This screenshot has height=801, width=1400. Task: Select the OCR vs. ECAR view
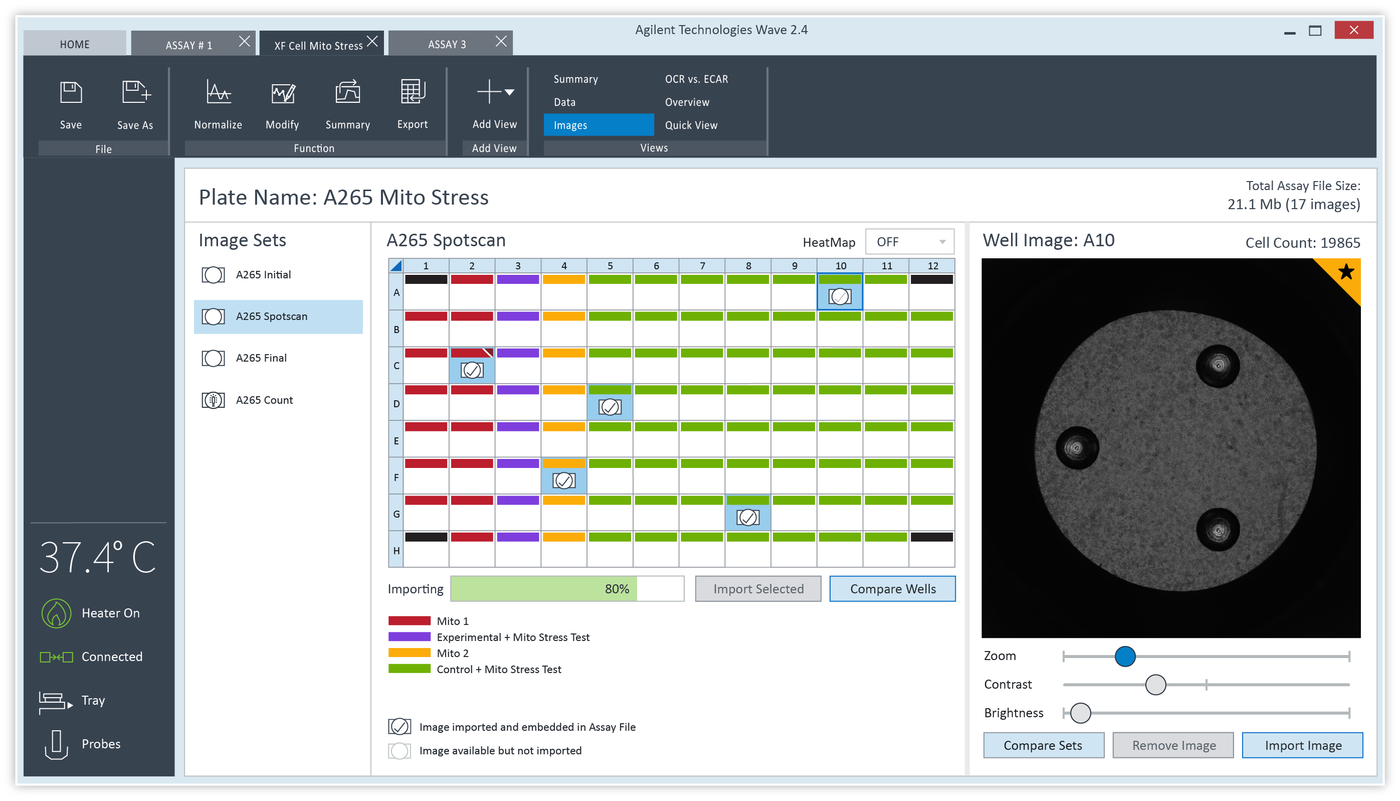[x=697, y=78]
